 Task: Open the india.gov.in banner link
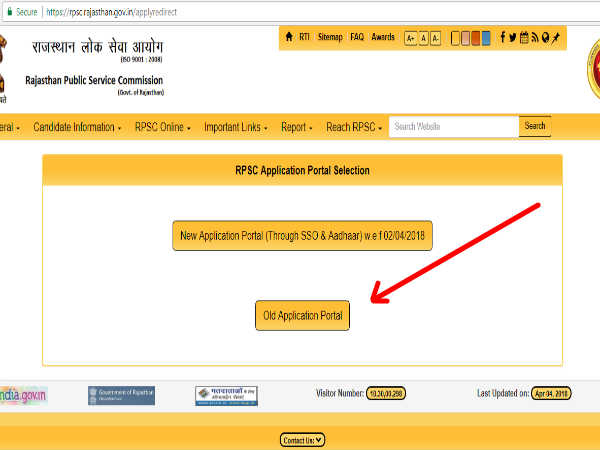pyautogui.click(x=23, y=395)
